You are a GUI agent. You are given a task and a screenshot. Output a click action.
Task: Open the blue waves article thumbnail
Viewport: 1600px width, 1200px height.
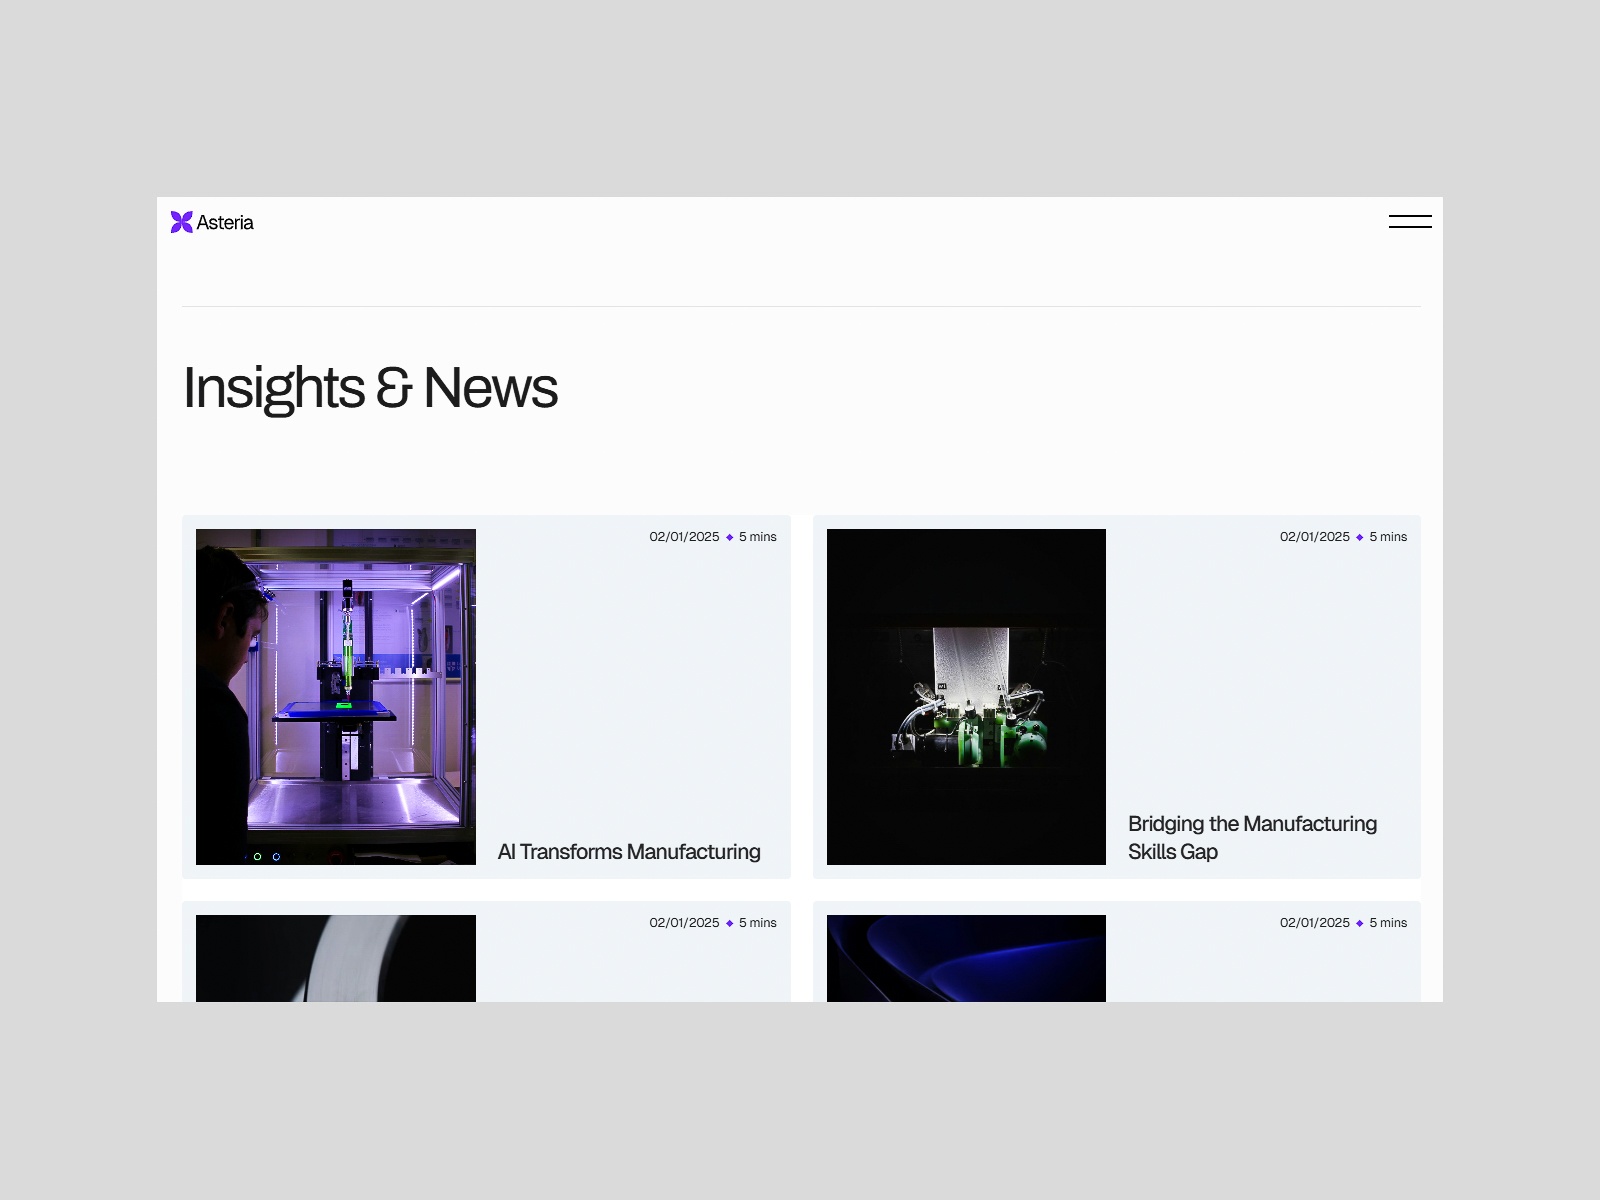tap(966, 958)
